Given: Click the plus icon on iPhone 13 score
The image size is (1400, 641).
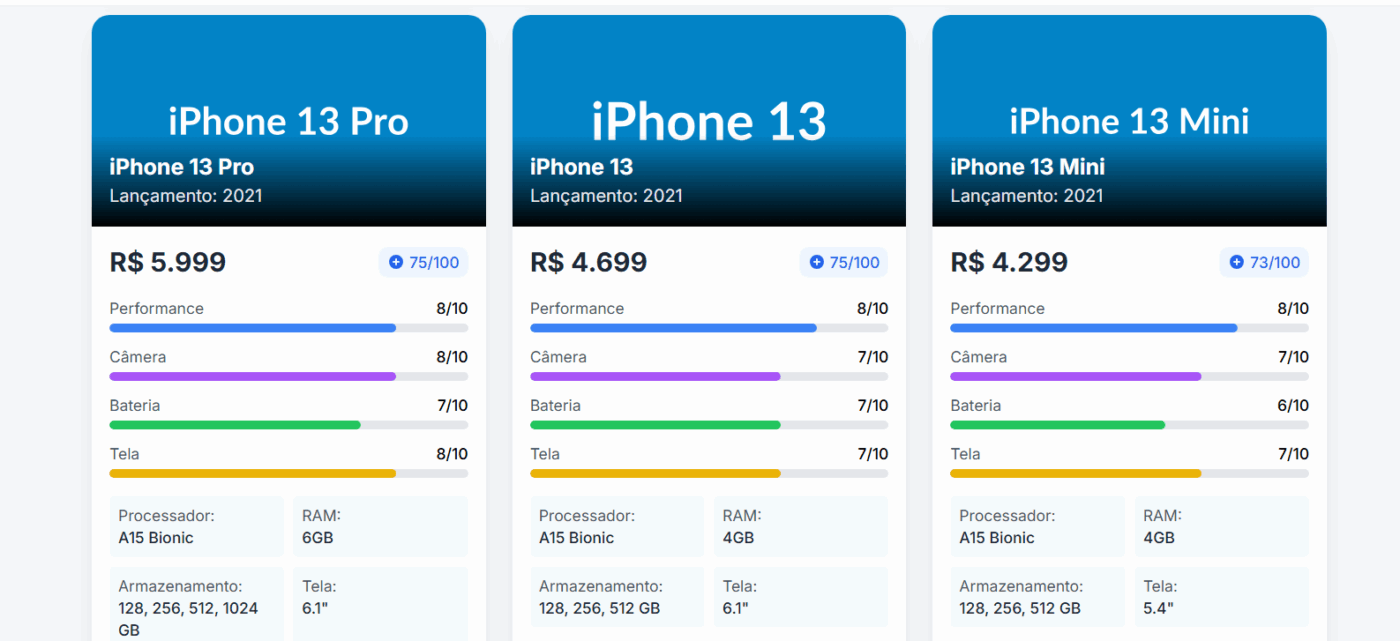Looking at the screenshot, I should (816, 263).
